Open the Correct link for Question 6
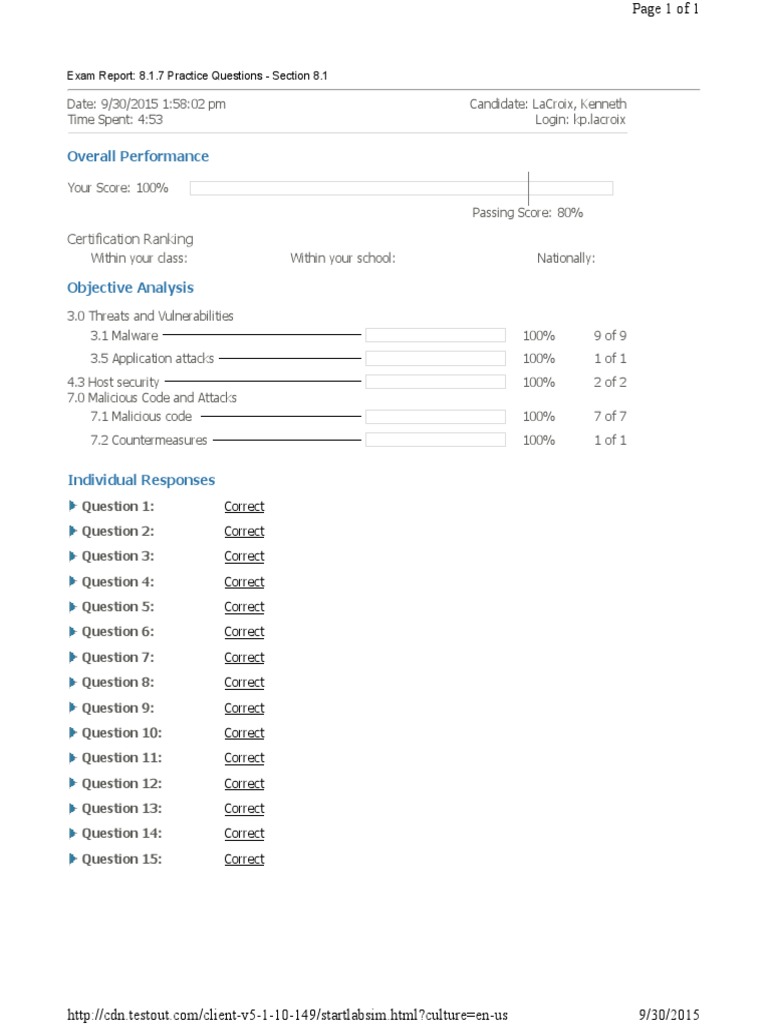 tap(244, 632)
